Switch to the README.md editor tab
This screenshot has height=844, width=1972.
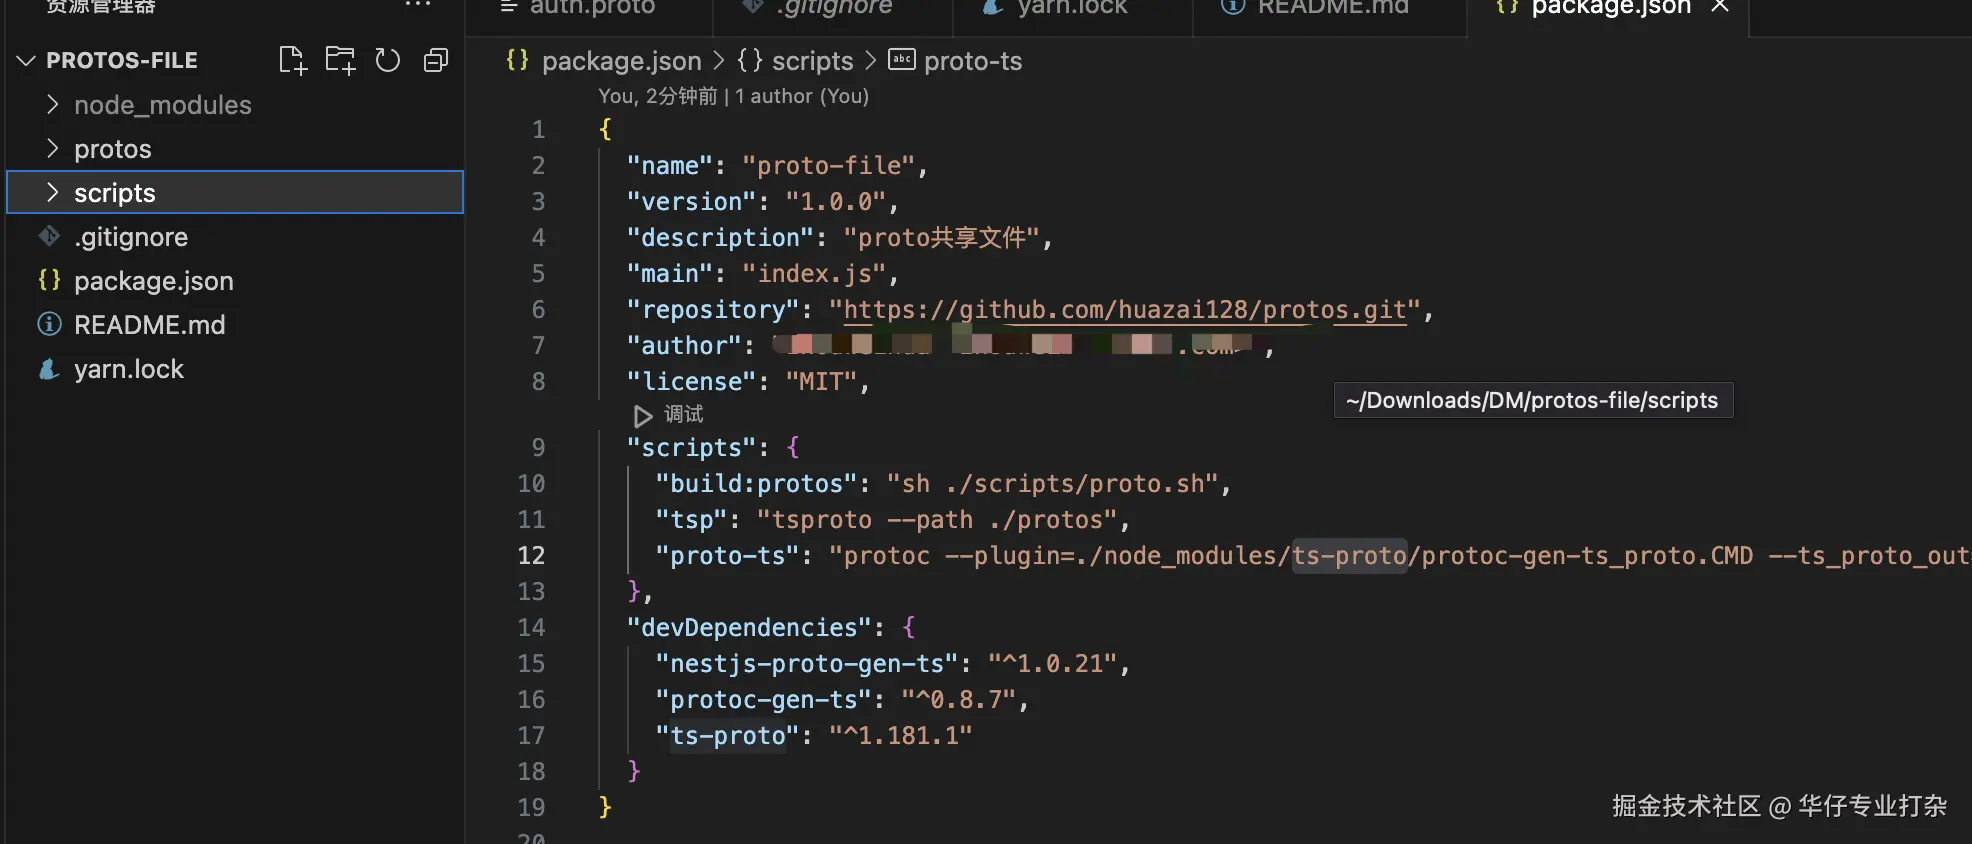[1332, 8]
